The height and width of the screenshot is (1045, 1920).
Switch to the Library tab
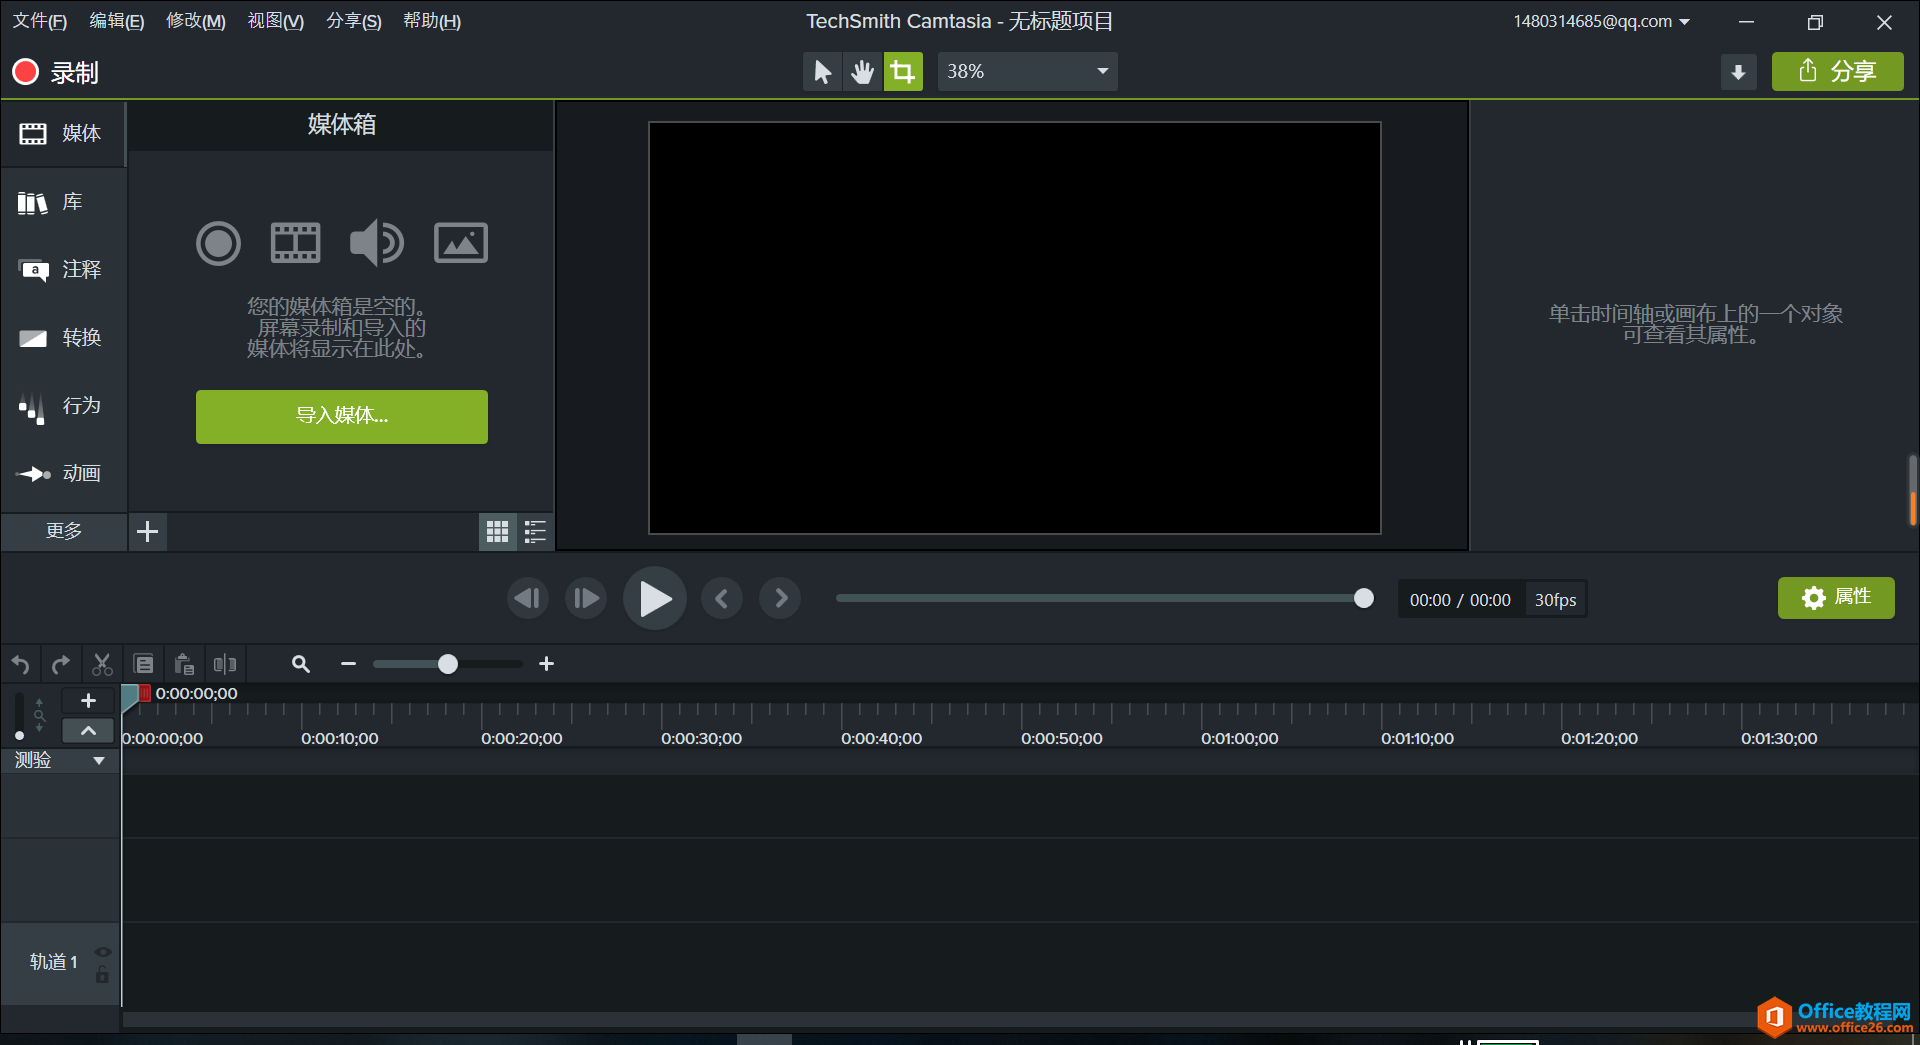[x=62, y=202]
